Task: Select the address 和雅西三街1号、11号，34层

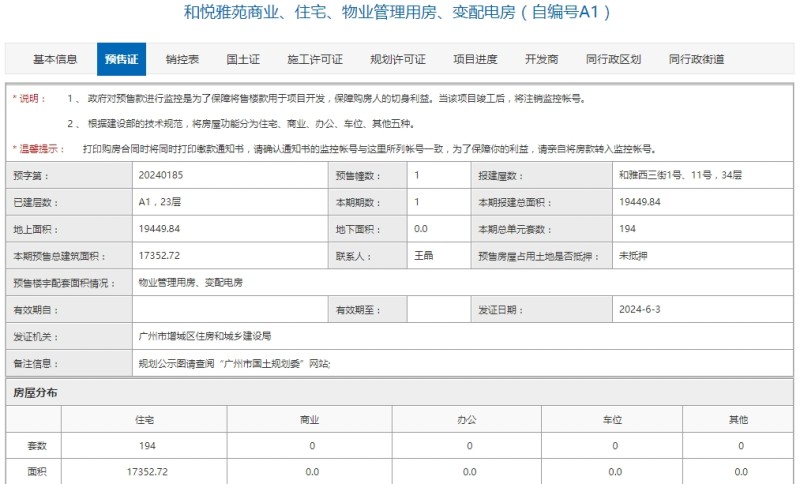Action: tap(680, 175)
